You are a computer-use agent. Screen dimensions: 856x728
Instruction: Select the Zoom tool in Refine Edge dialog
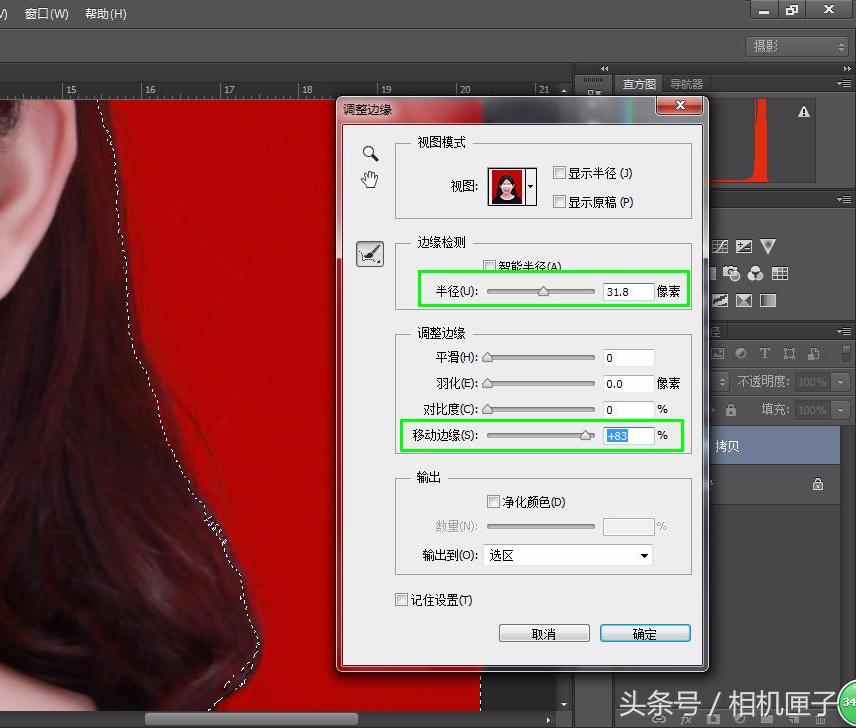370,153
